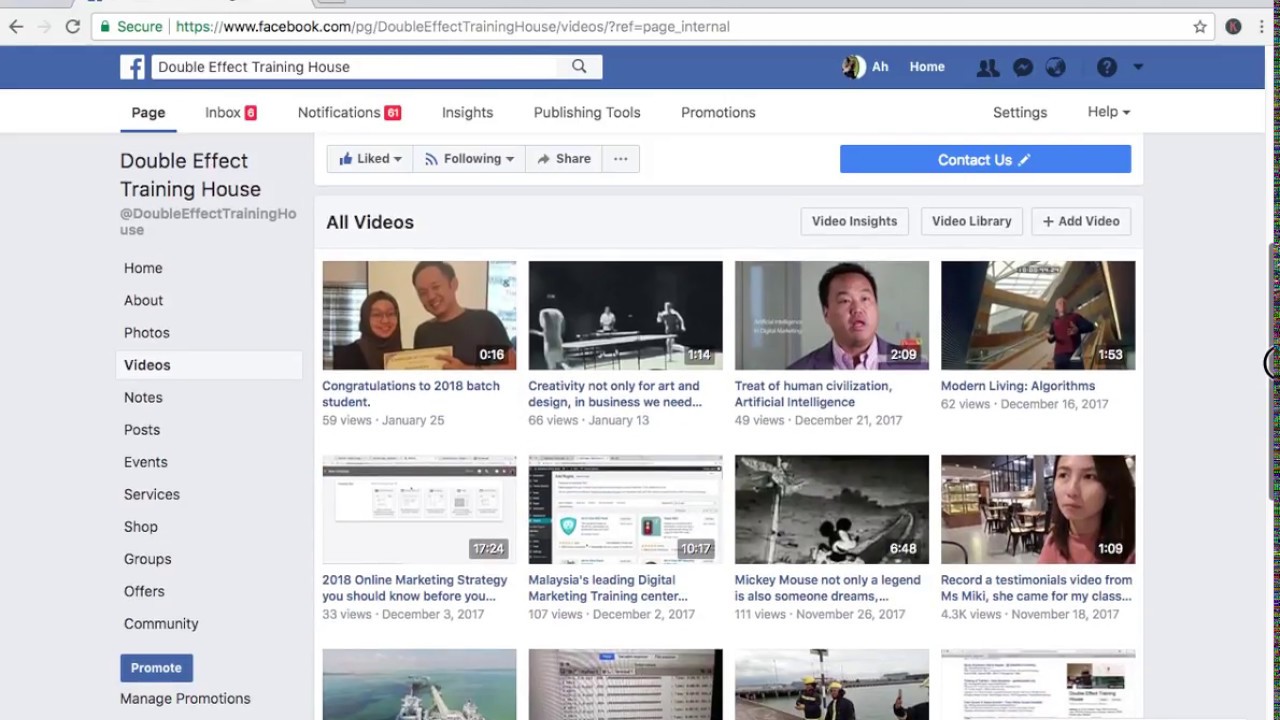The image size is (1280, 720).
Task: Open Services in the sidebar
Action: tap(151, 494)
